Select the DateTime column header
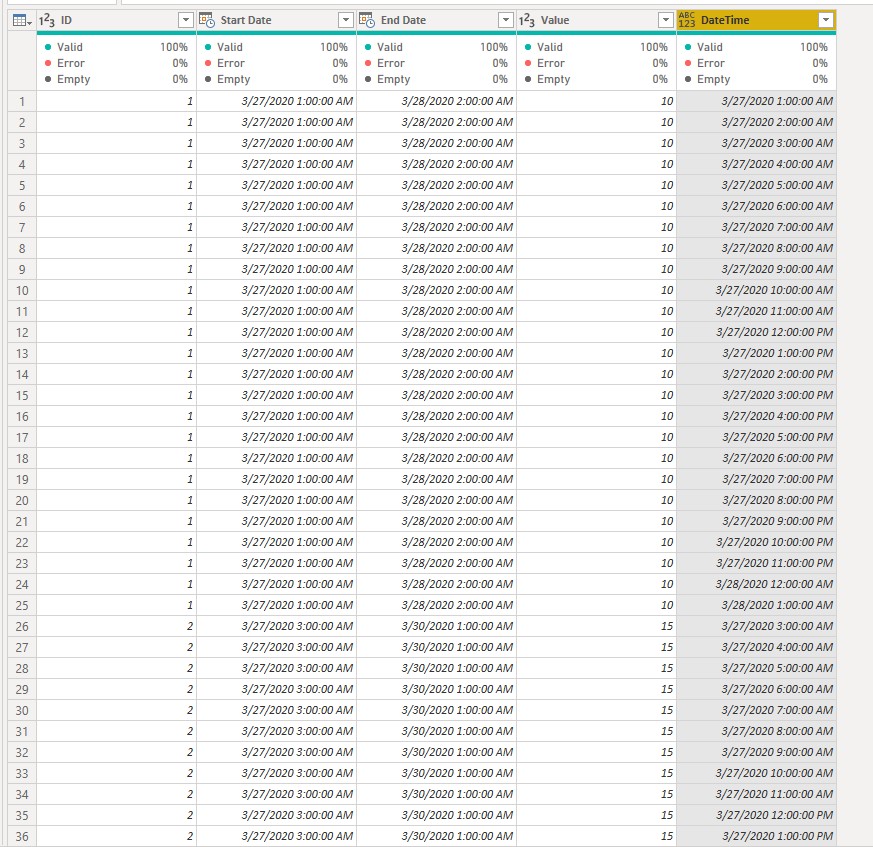873x847 pixels. [757, 21]
